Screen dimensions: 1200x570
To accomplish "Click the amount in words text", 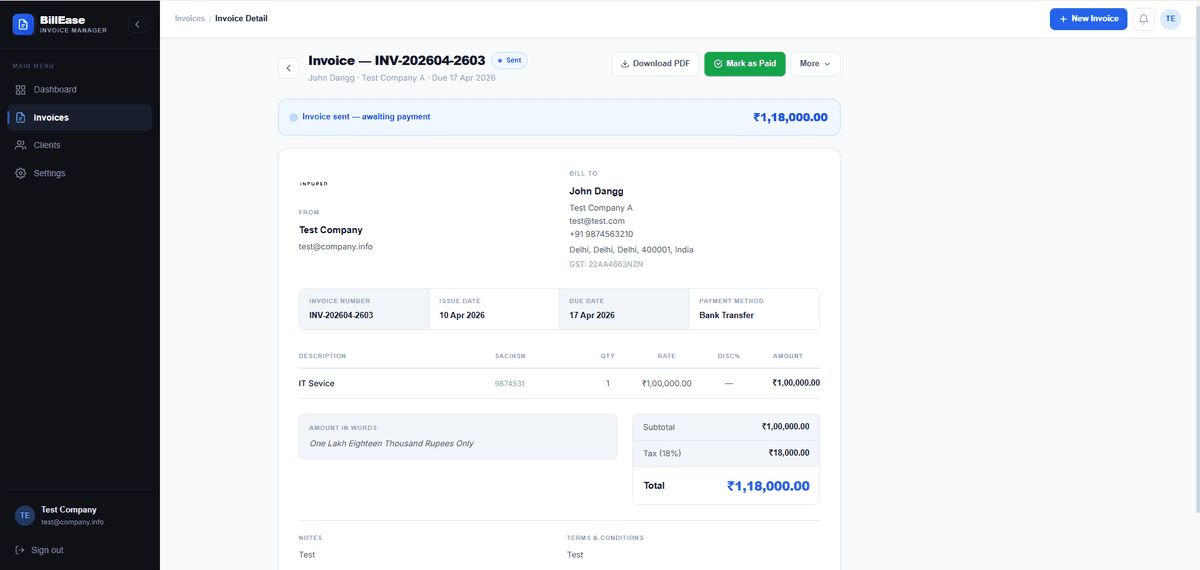I will click(x=392, y=443).
